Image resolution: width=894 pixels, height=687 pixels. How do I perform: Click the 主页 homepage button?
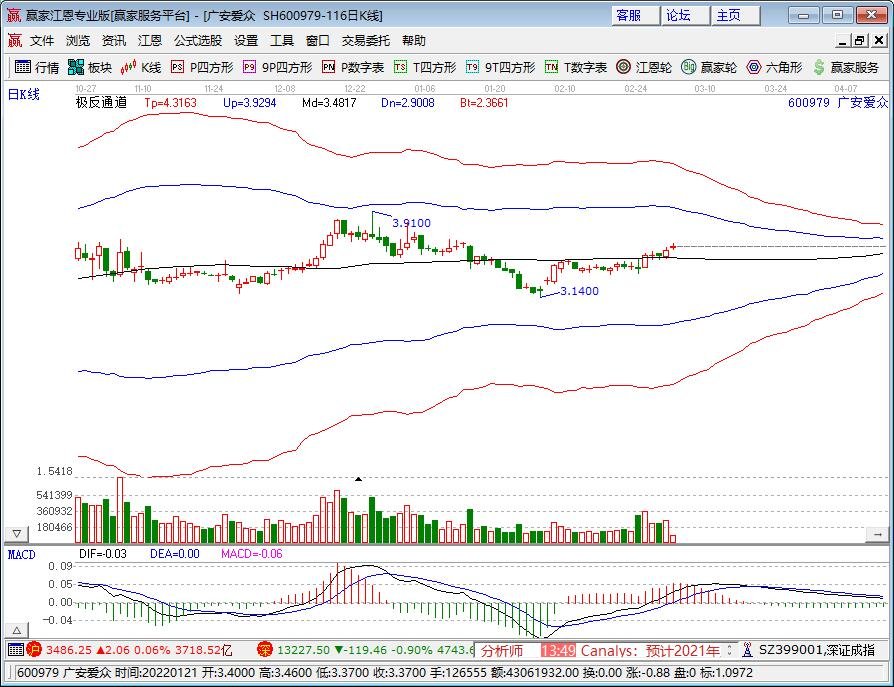[736, 15]
